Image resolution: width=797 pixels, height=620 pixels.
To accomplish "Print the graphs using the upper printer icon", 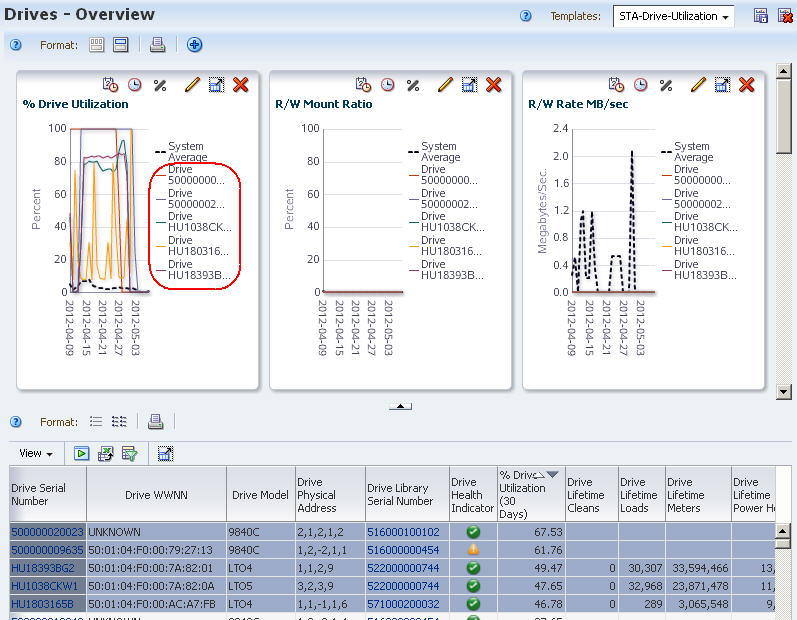I will (x=158, y=45).
